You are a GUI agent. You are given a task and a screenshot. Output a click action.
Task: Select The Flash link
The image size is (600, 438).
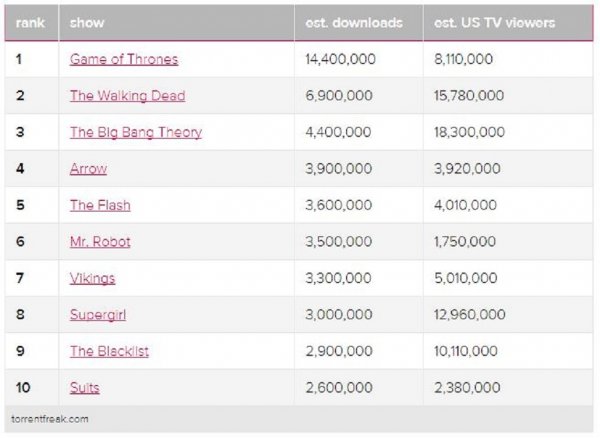(100, 205)
